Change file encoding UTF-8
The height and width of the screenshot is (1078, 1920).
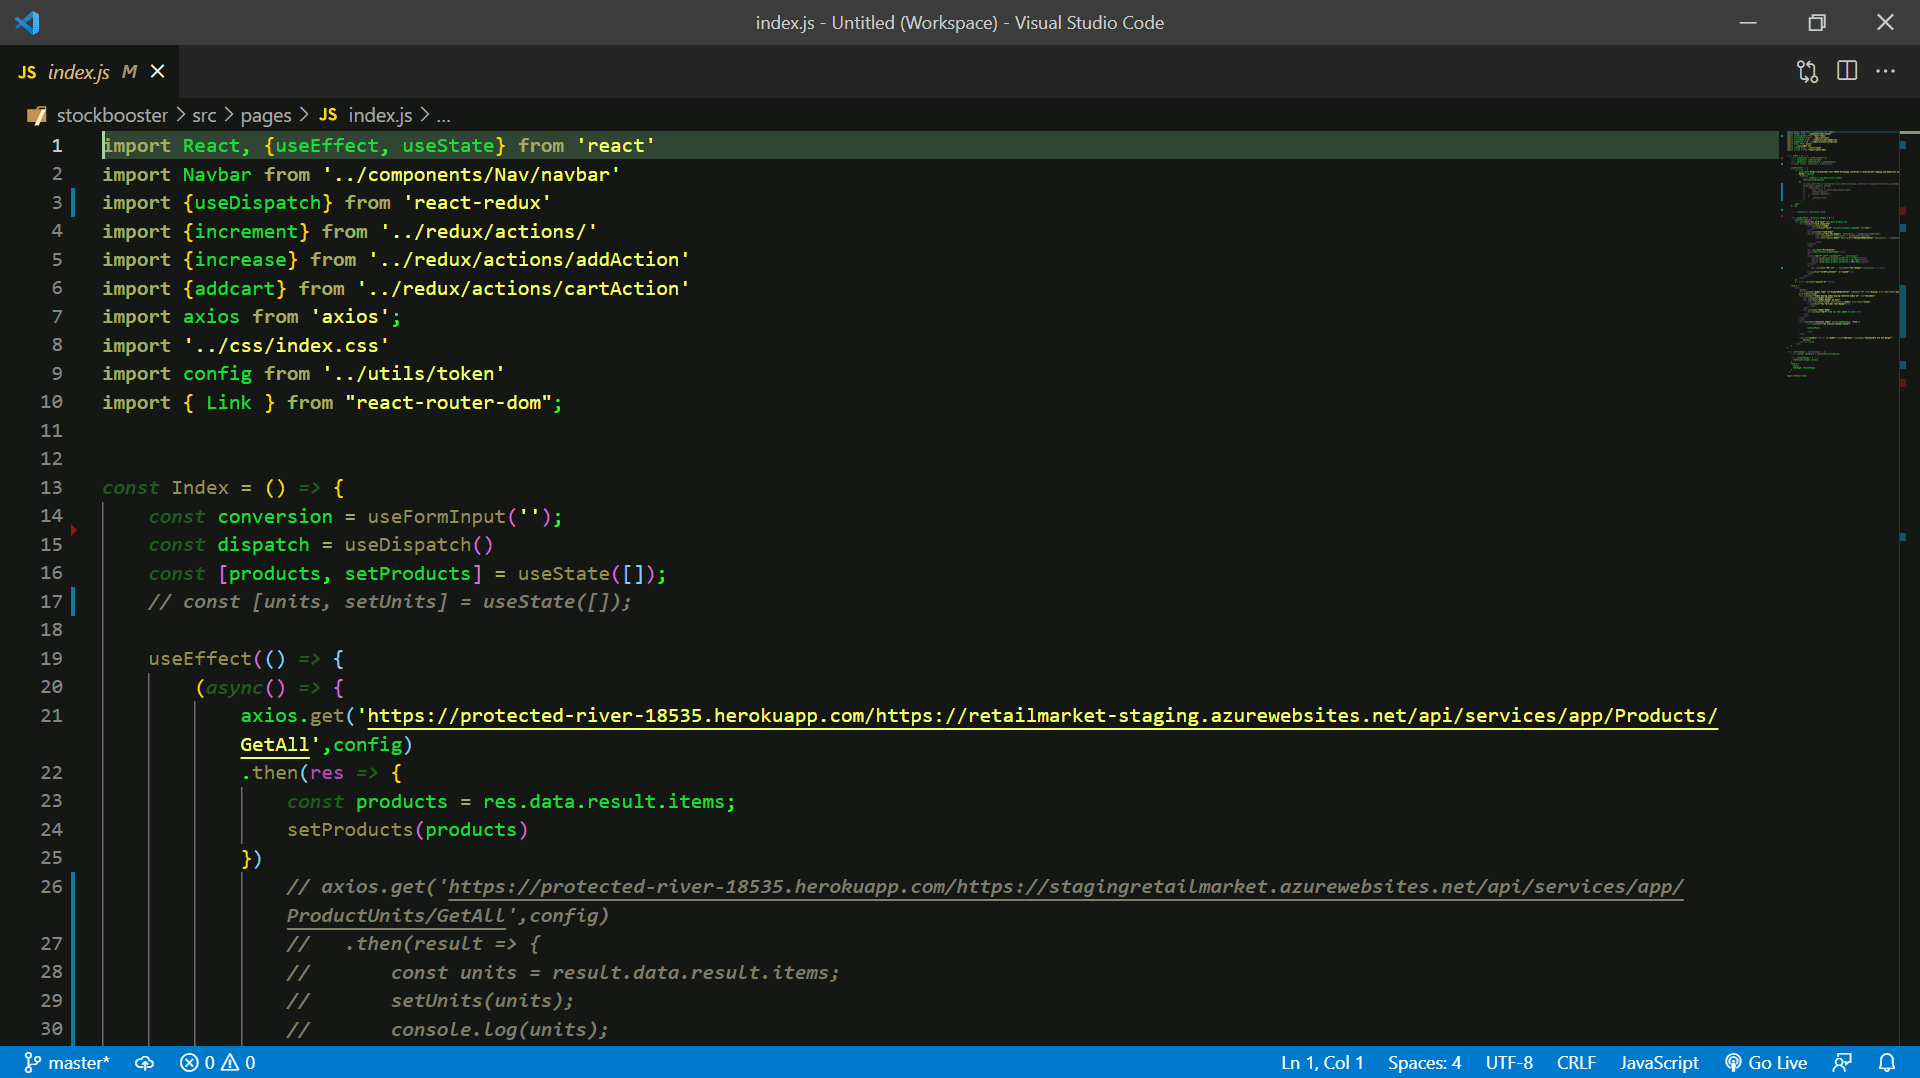(x=1509, y=1062)
